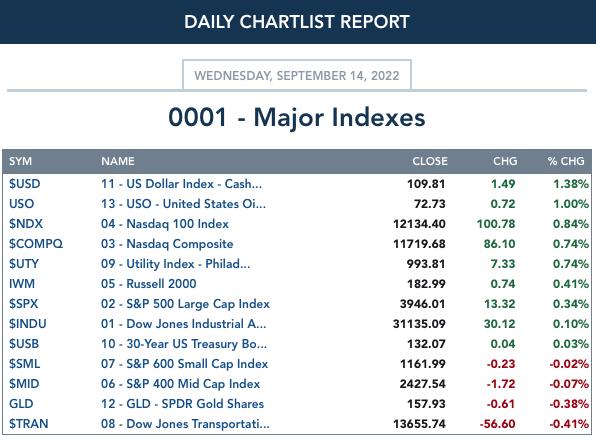The height and width of the screenshot is (441, 596).
Task: Open the GLD - SPDR Gold Shares link
Action: (182, 404)
